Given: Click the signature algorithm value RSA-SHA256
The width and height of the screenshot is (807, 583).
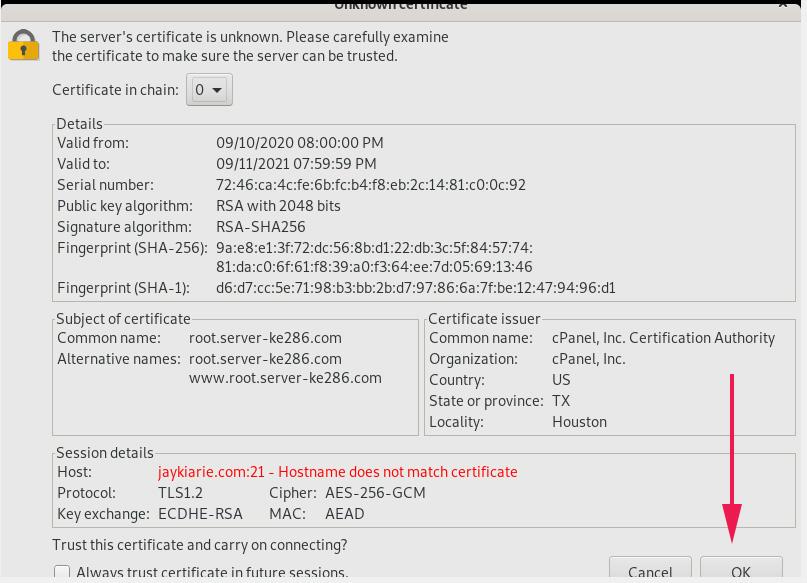Looking at the screenshot, I should pos(260,227).
